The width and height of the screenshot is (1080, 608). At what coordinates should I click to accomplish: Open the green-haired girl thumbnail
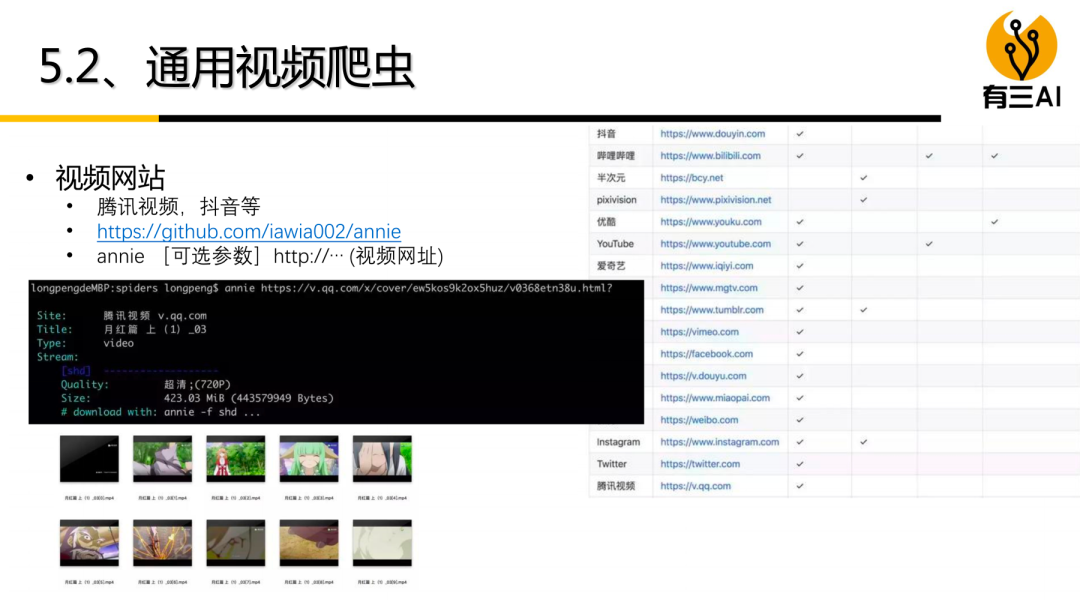pos(309,459)
